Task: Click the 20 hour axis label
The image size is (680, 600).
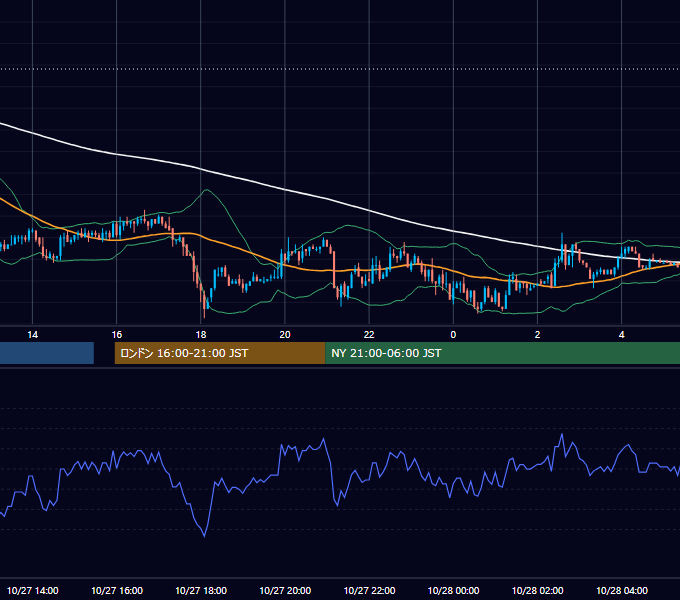Action: tap(285, 335)
